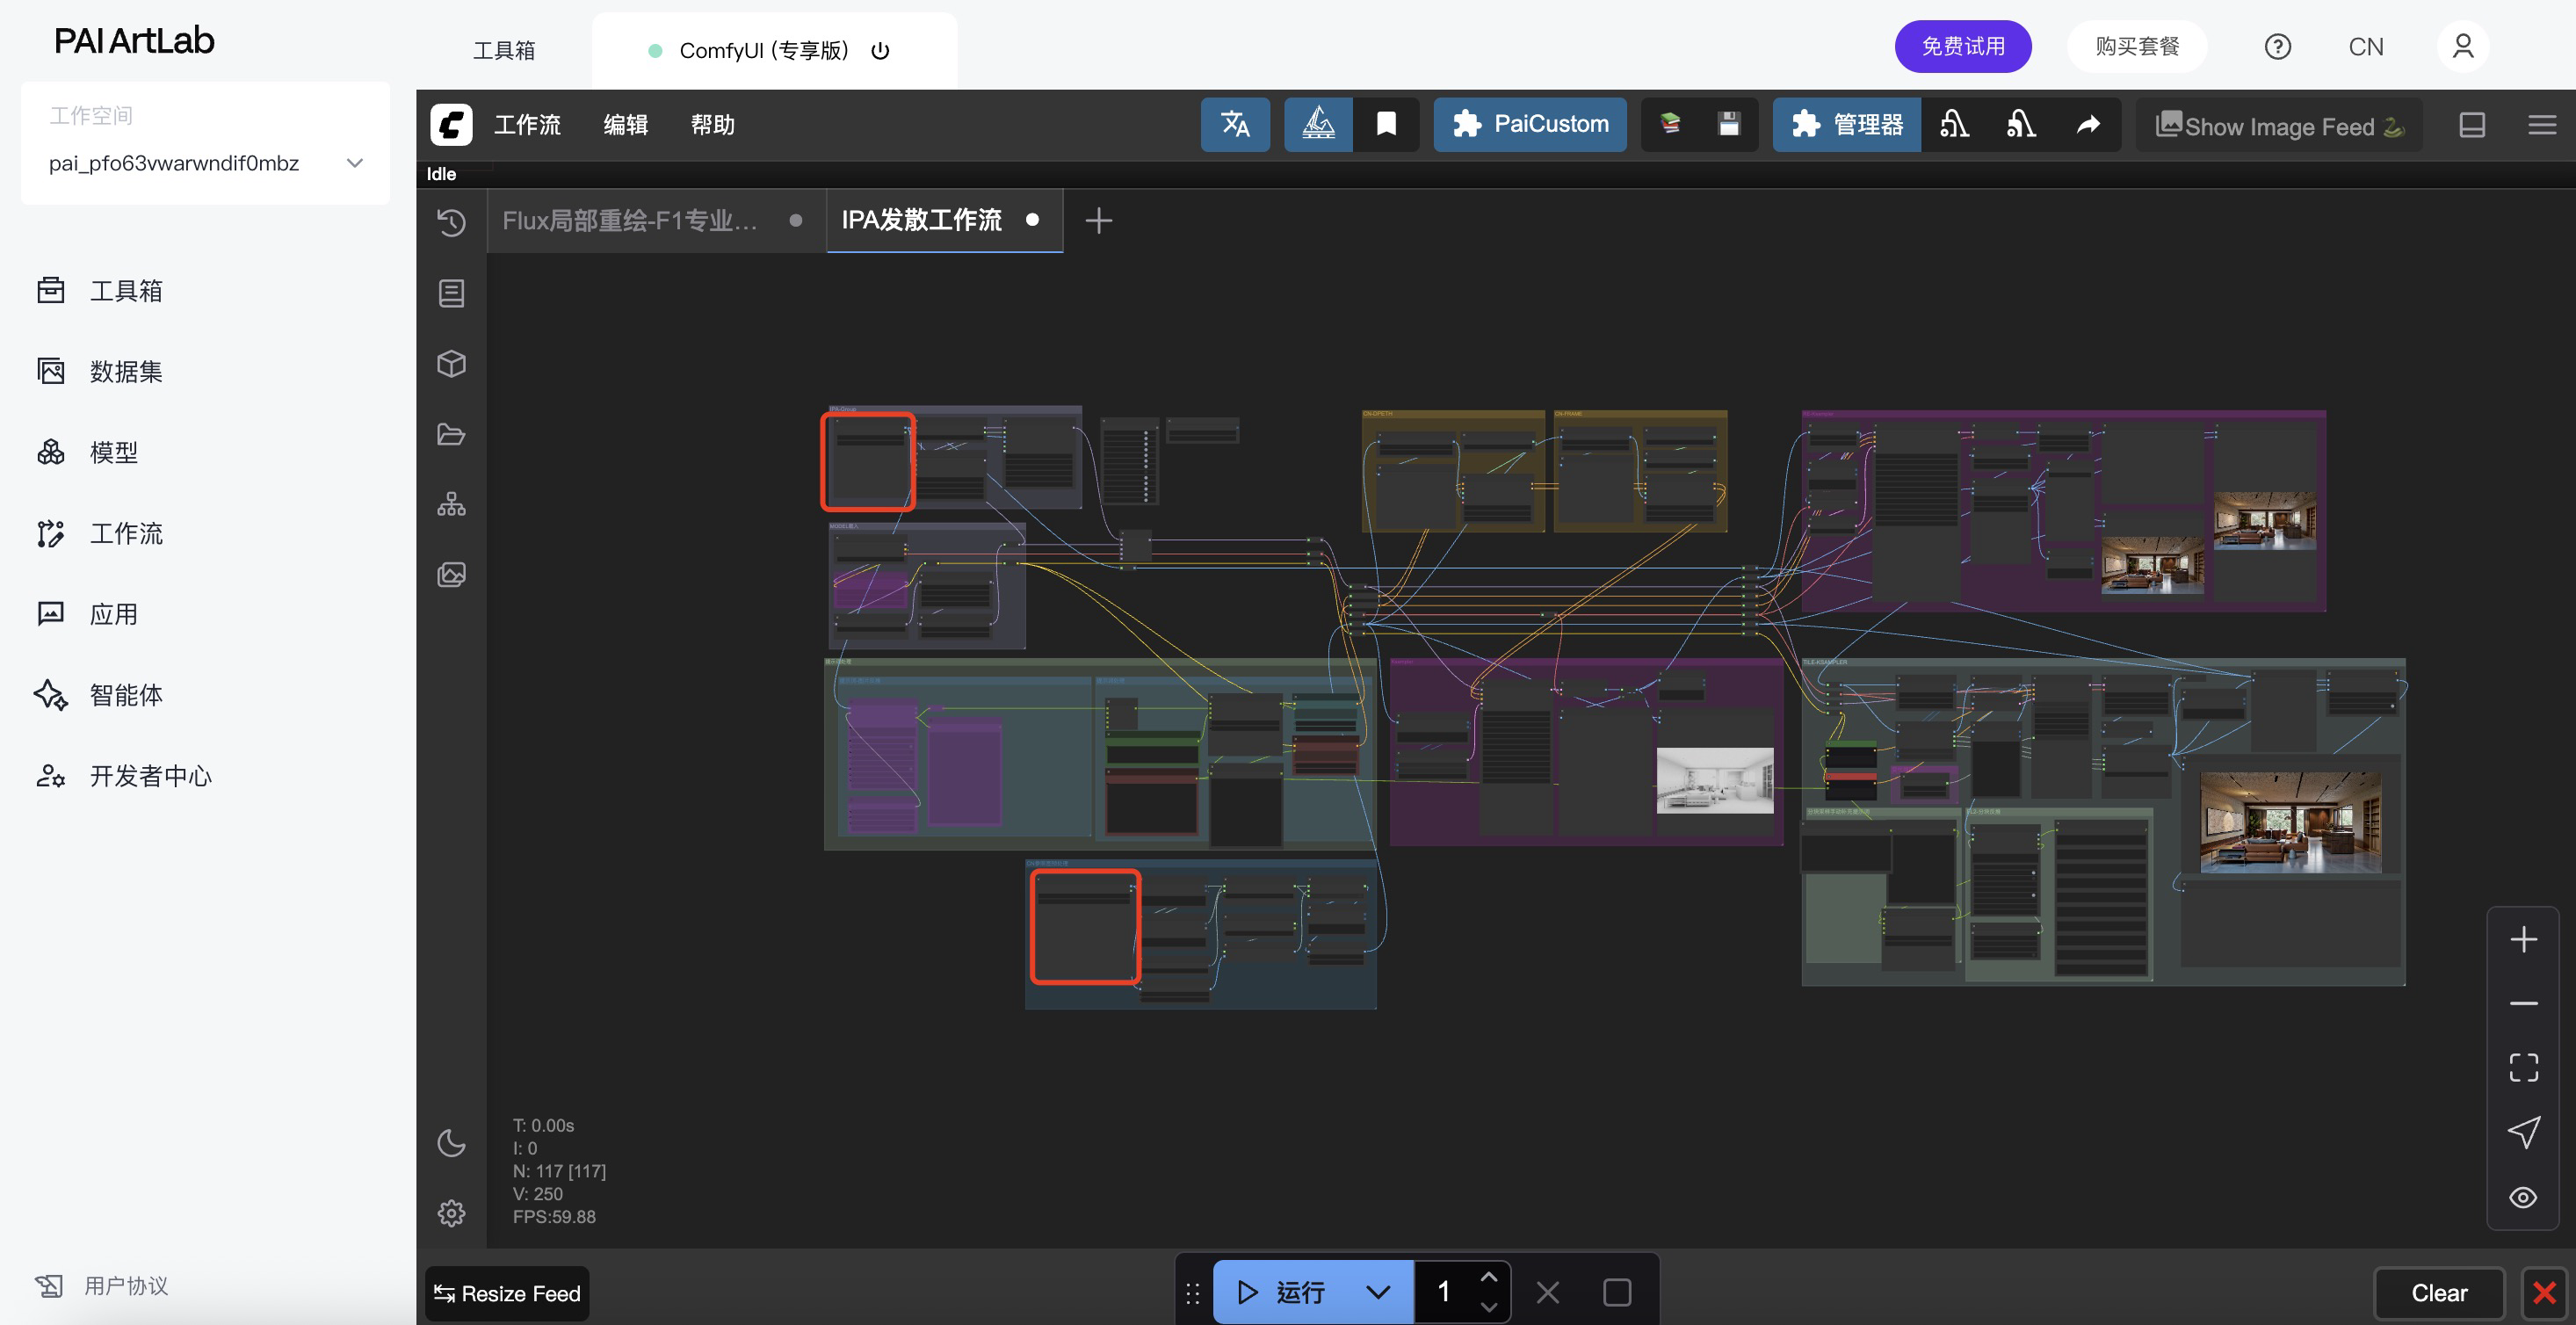This screenshot has height=1325, width=2576.
Task: Click the Clear button
Action: [2438, 1292]
